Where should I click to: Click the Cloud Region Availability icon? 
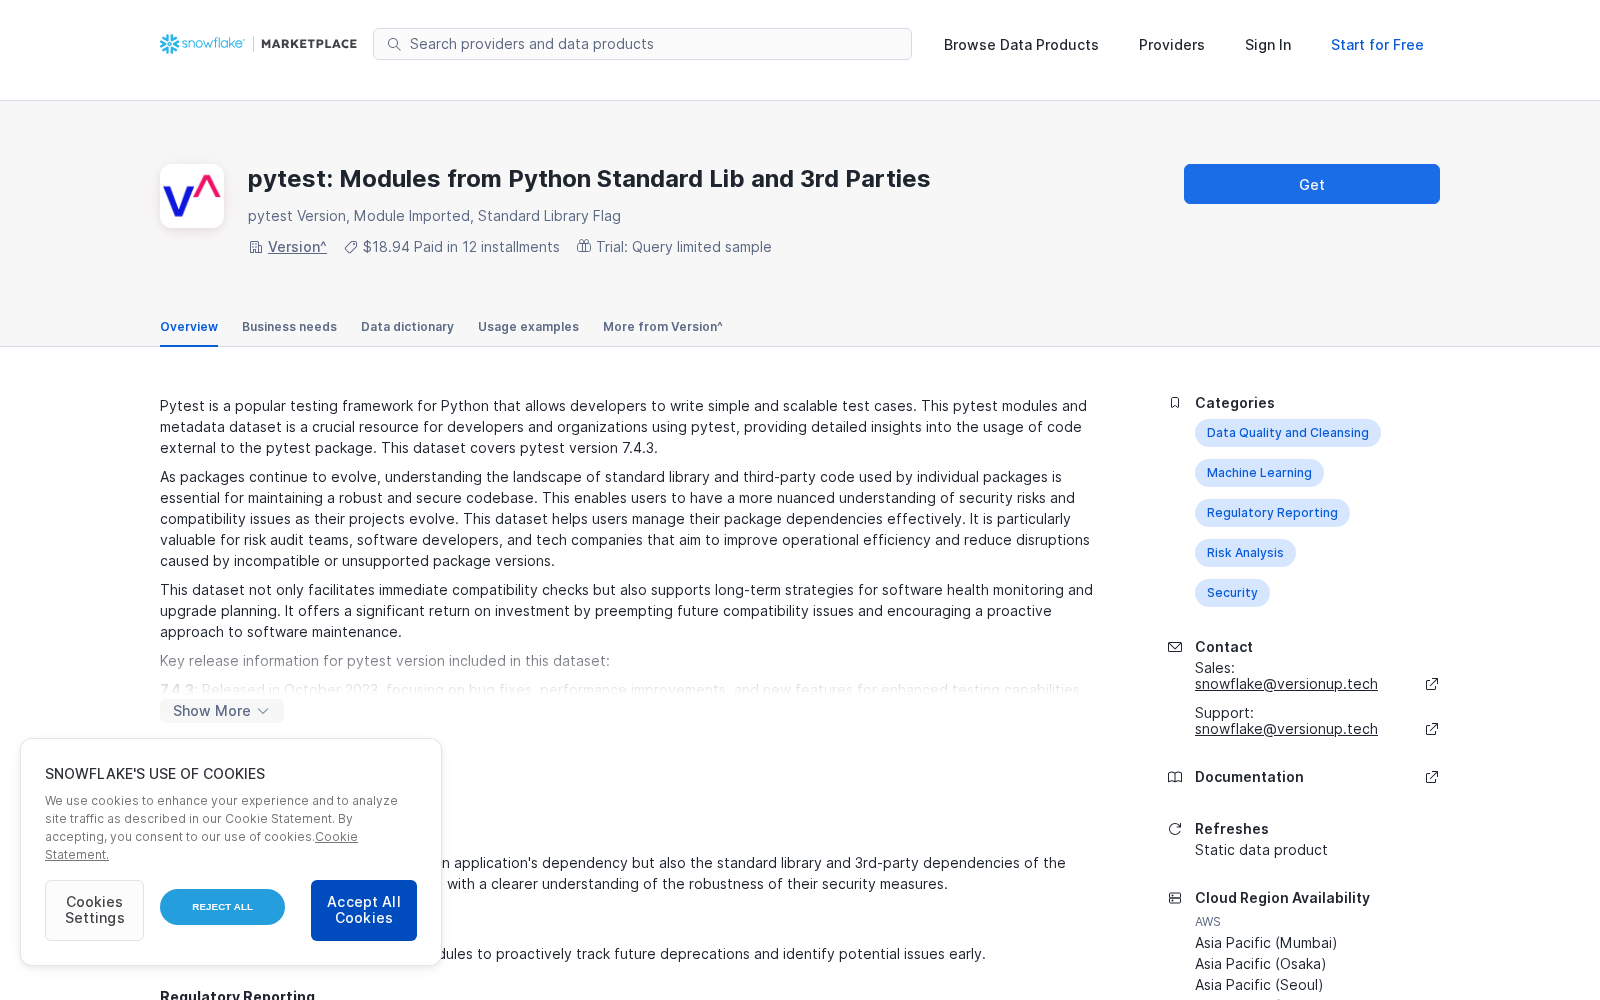pyautogui.click(x=1175, y=898)
